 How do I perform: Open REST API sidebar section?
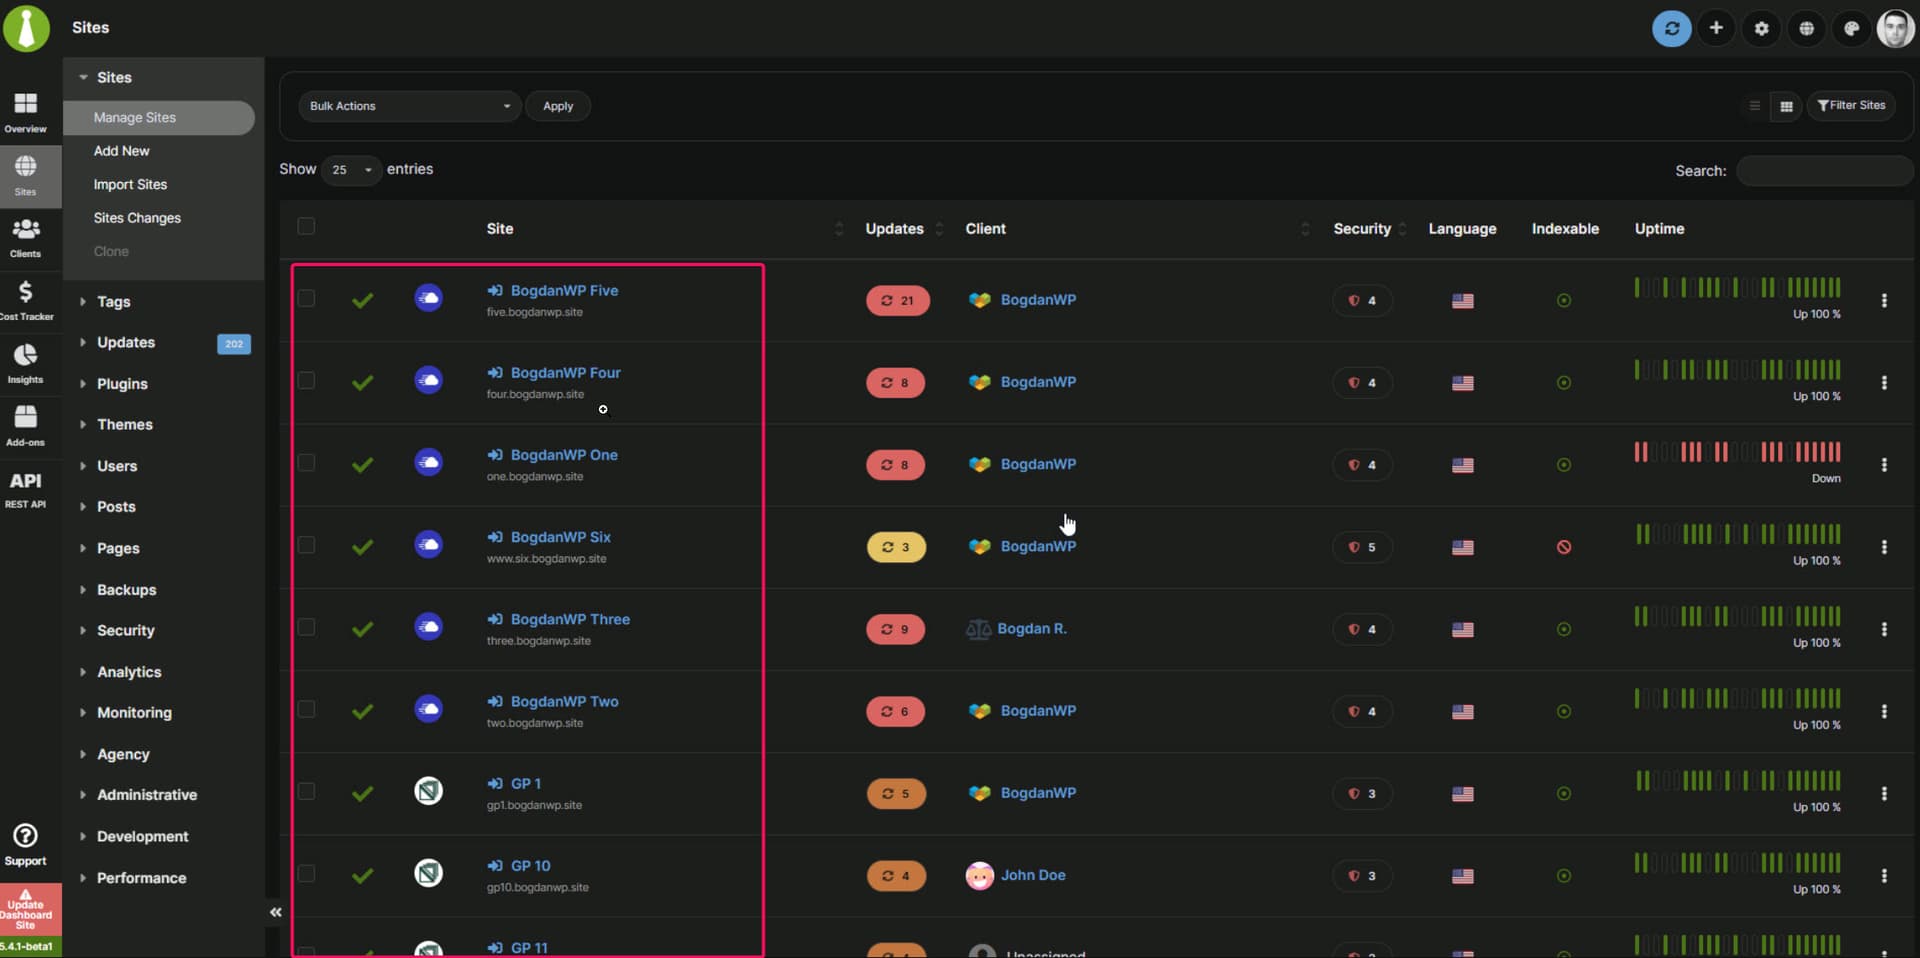coord(26,489)
